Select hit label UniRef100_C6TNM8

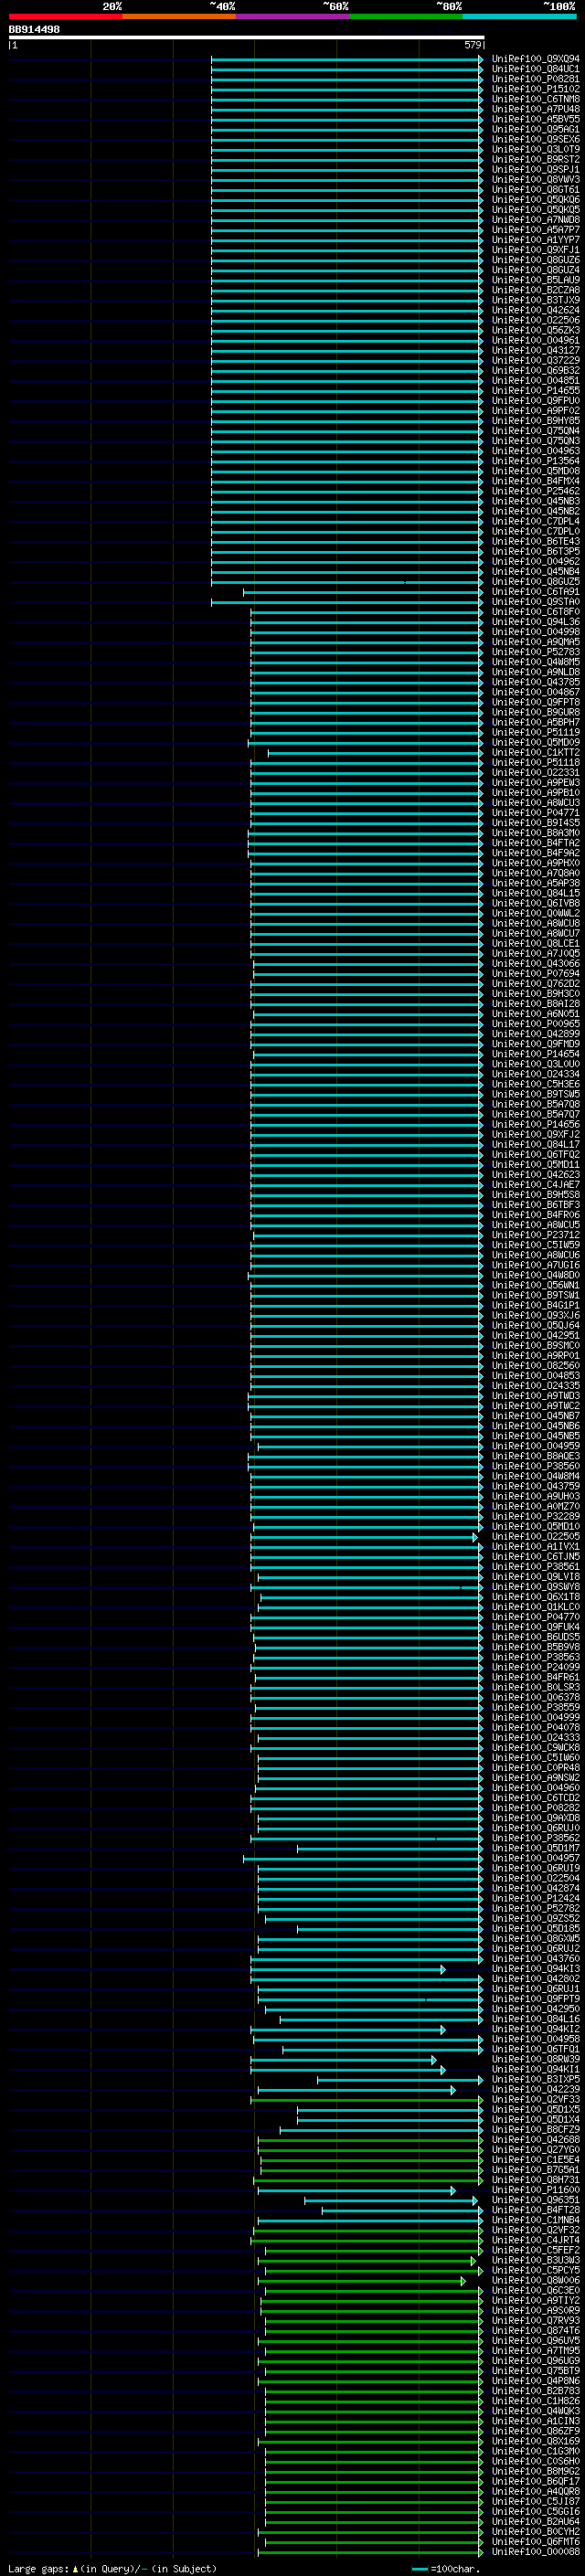click(x=536, y=99)
